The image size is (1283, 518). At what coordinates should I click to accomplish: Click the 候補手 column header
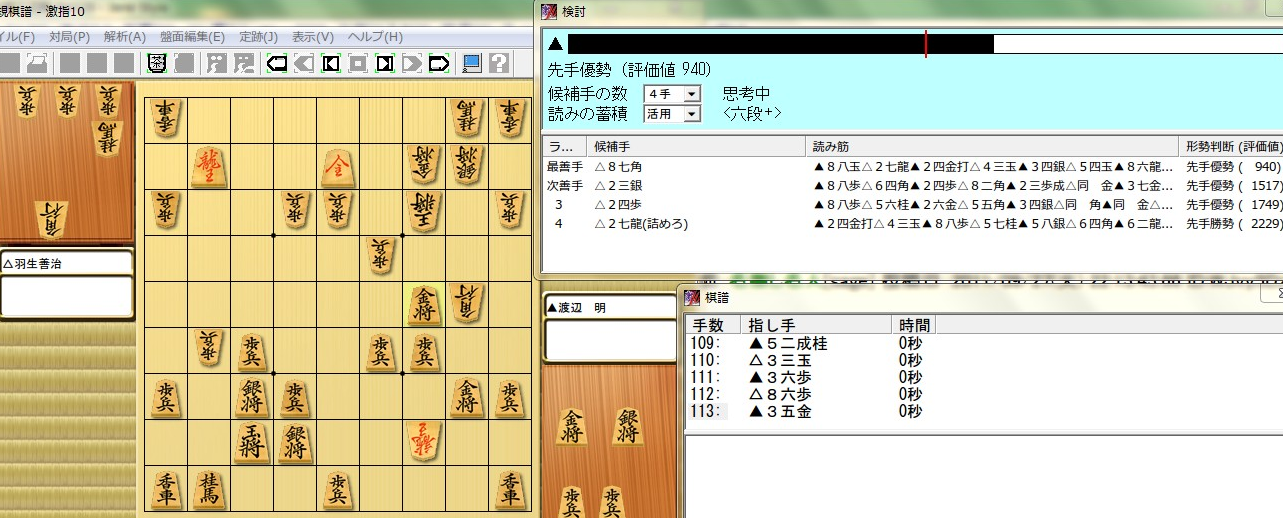click(696, 146)
